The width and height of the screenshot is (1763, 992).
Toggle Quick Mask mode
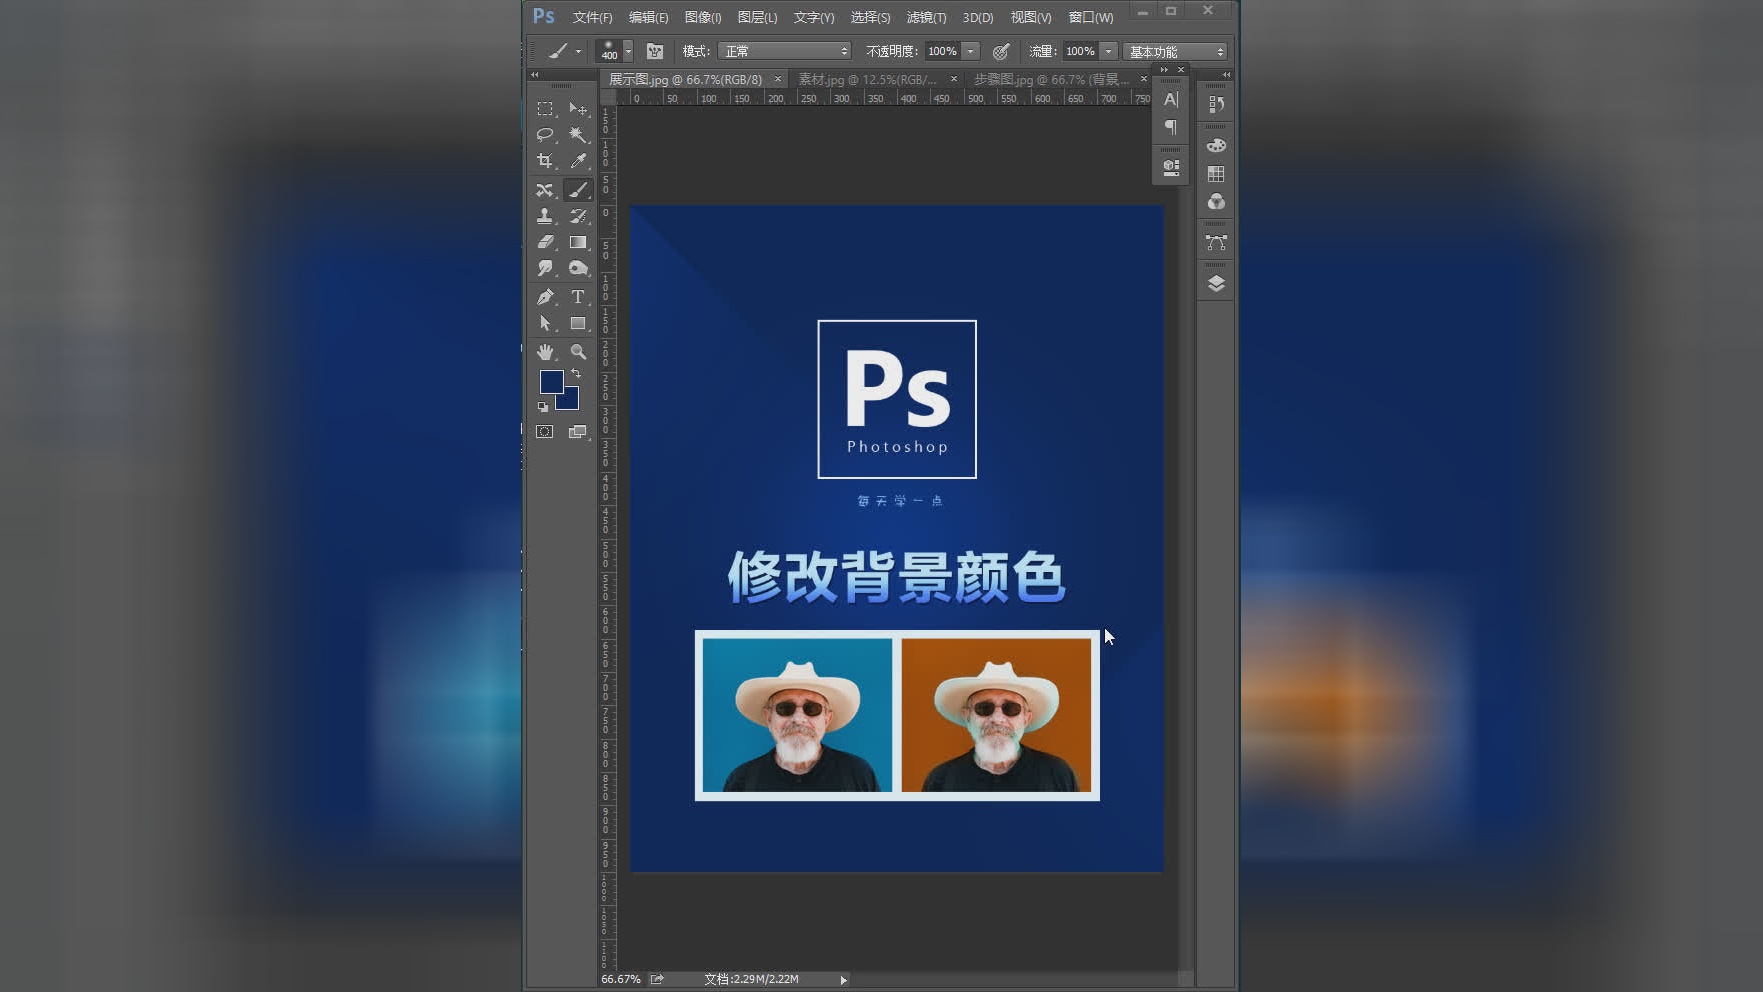(545, 431)
